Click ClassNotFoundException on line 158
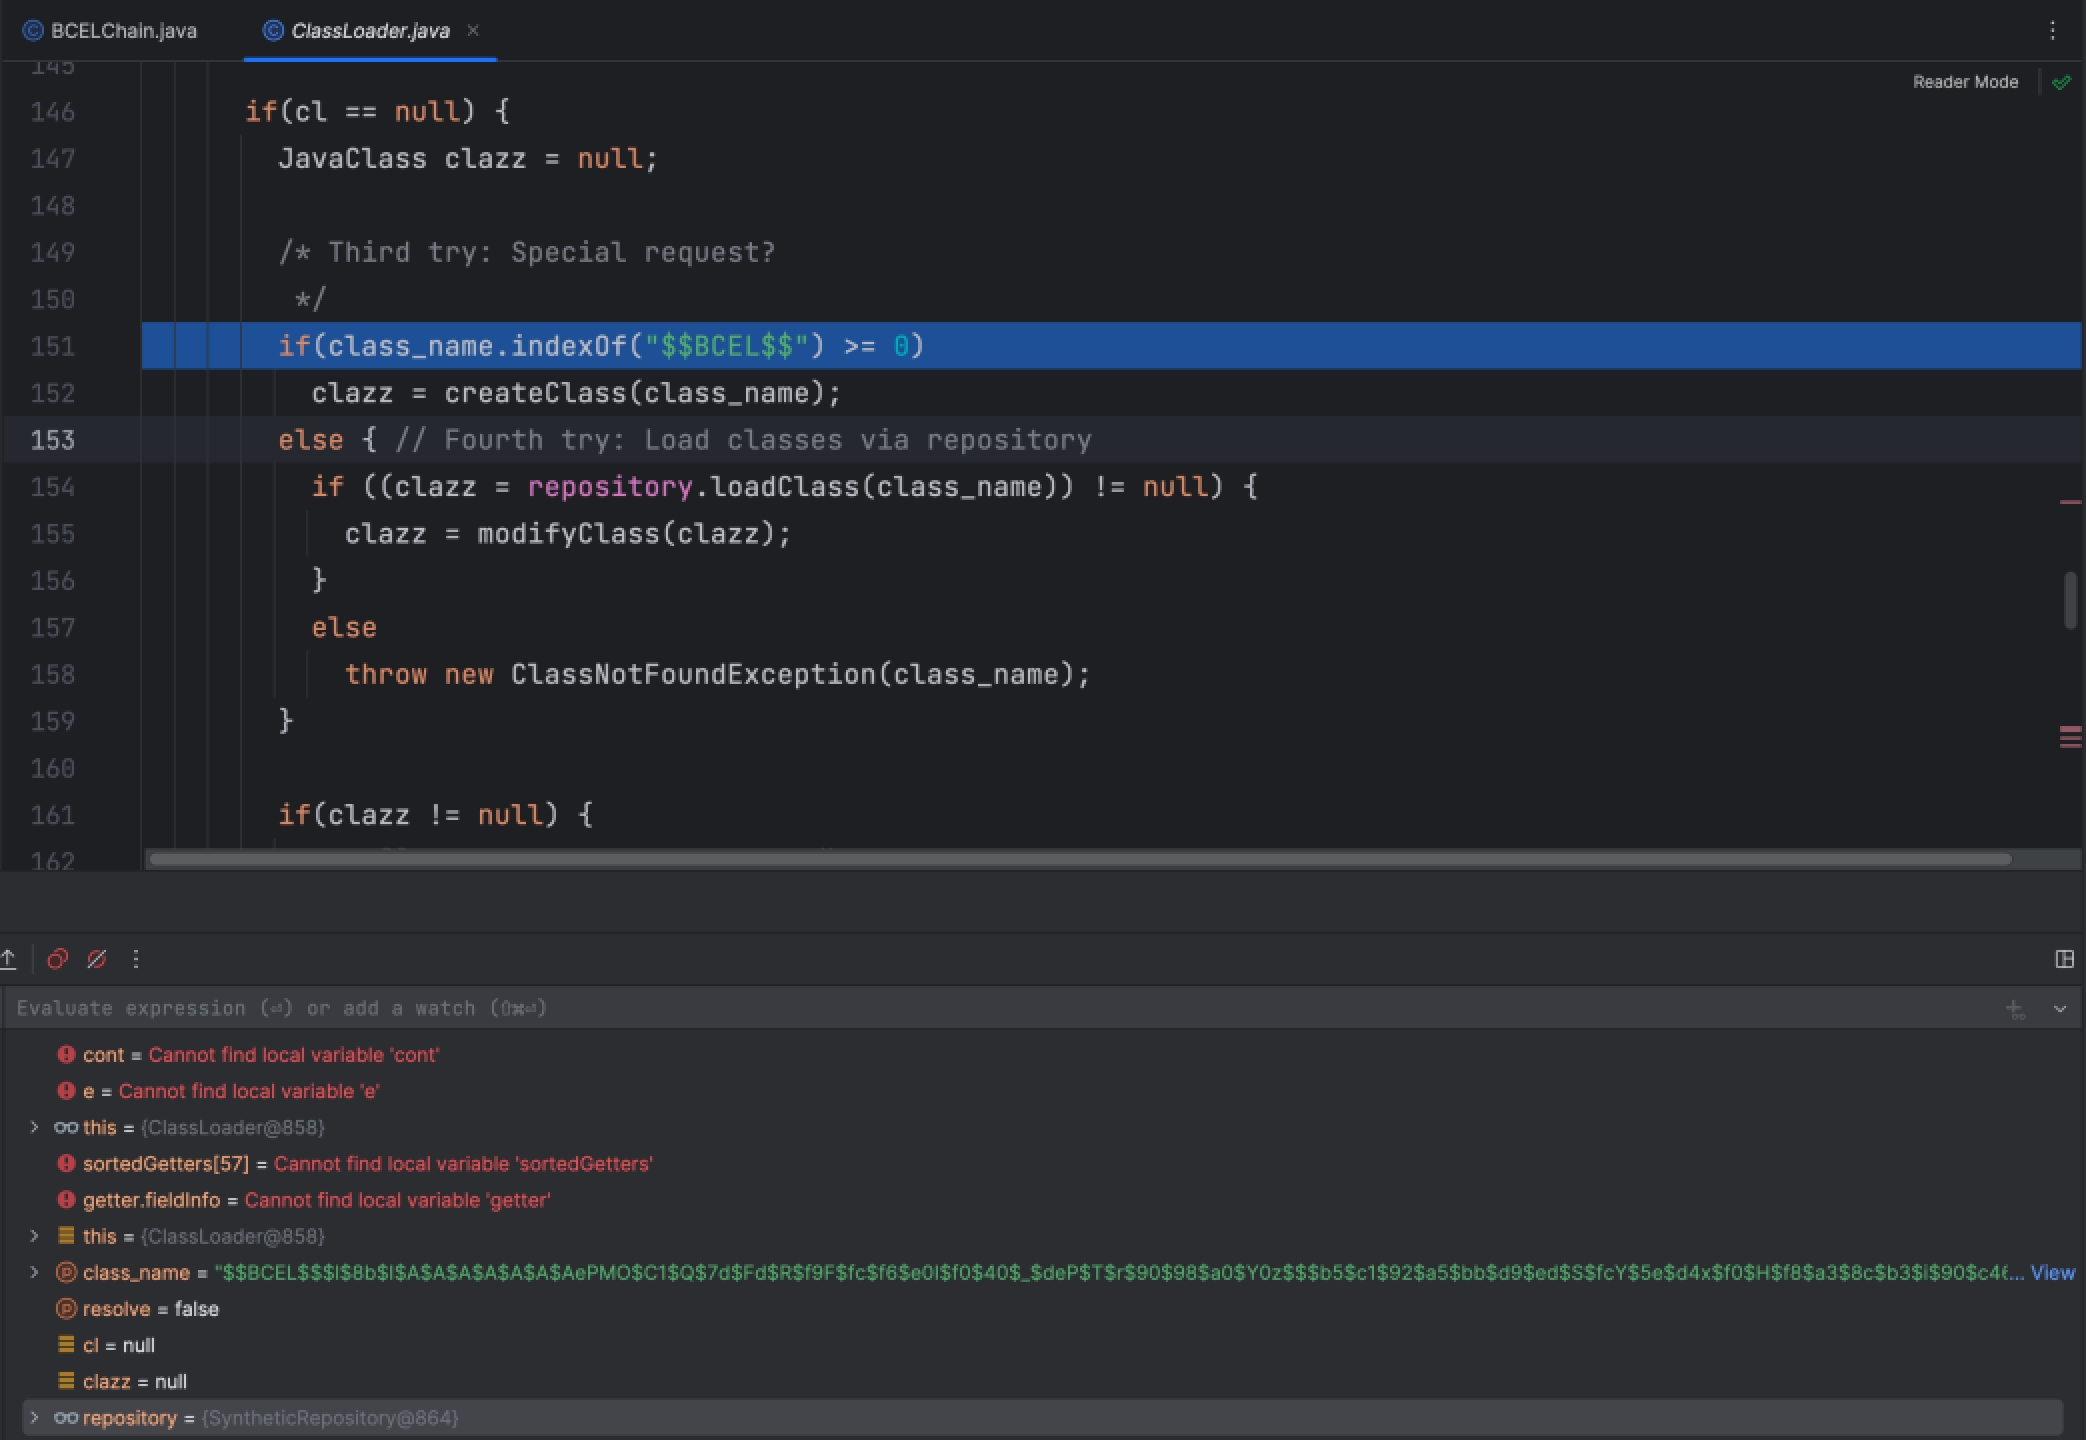 [693, 675]
